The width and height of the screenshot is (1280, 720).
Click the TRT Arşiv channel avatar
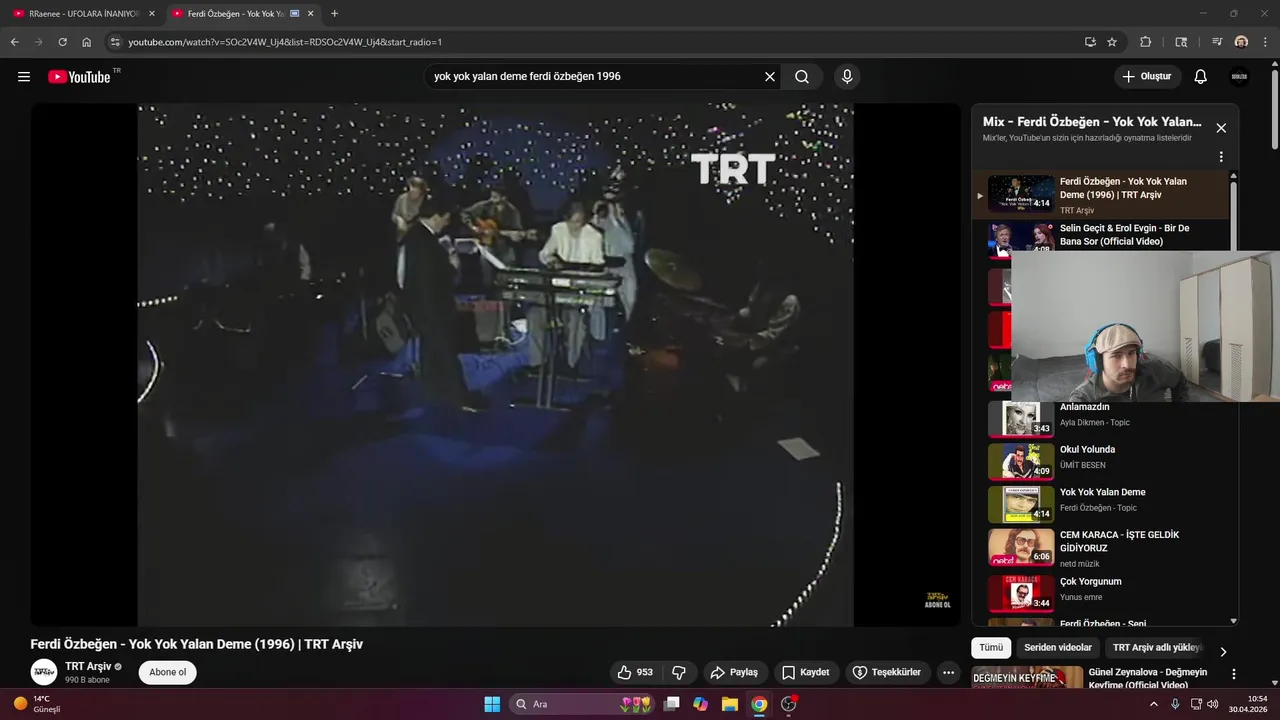click(x=44, y=672)
